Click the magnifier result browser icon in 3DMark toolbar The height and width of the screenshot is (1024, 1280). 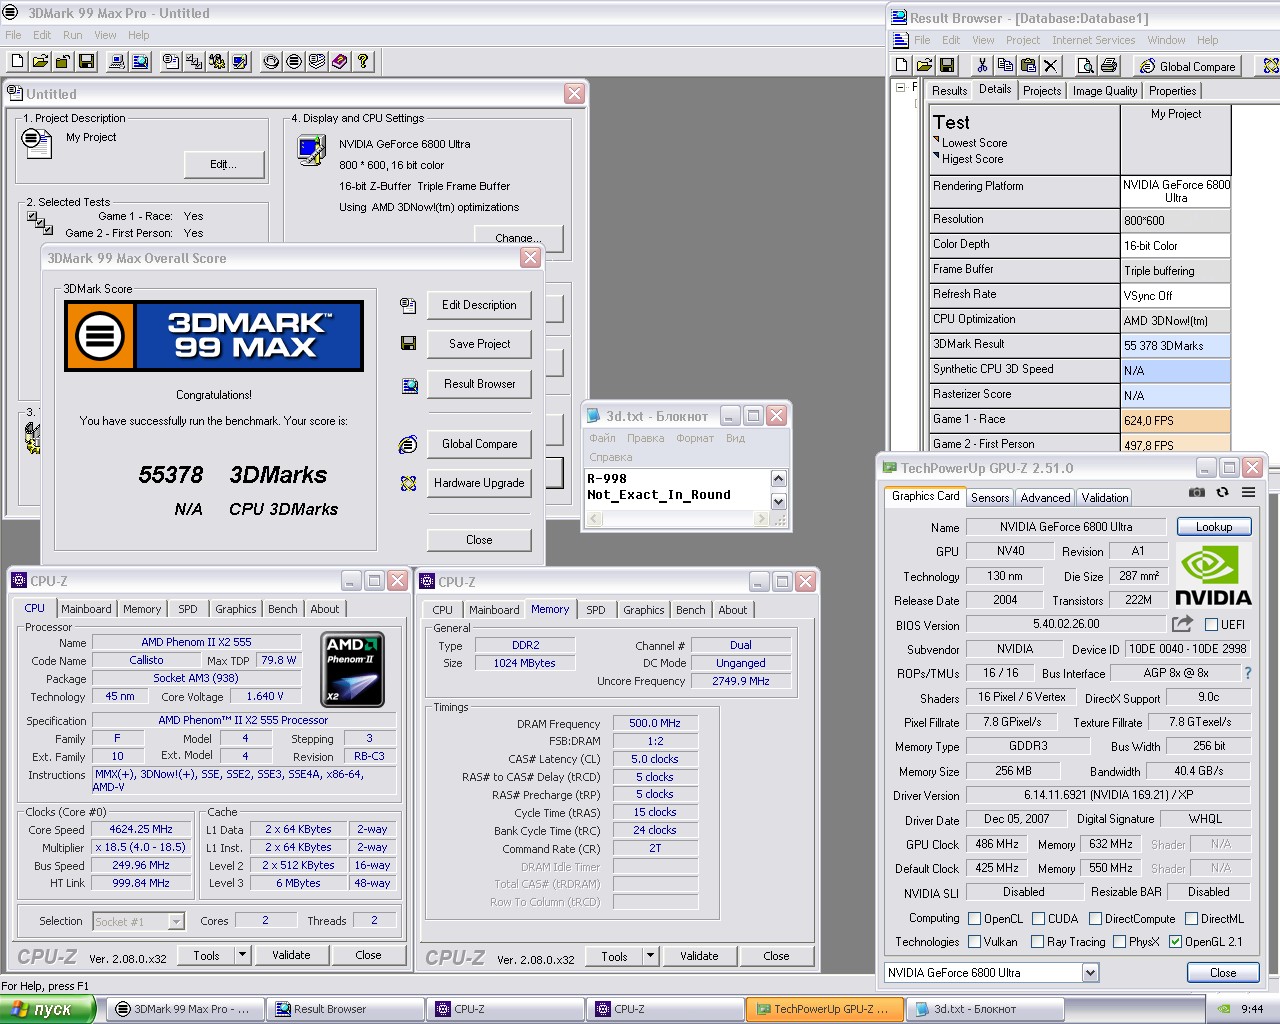pyautogui.click(x=140, y=62)
